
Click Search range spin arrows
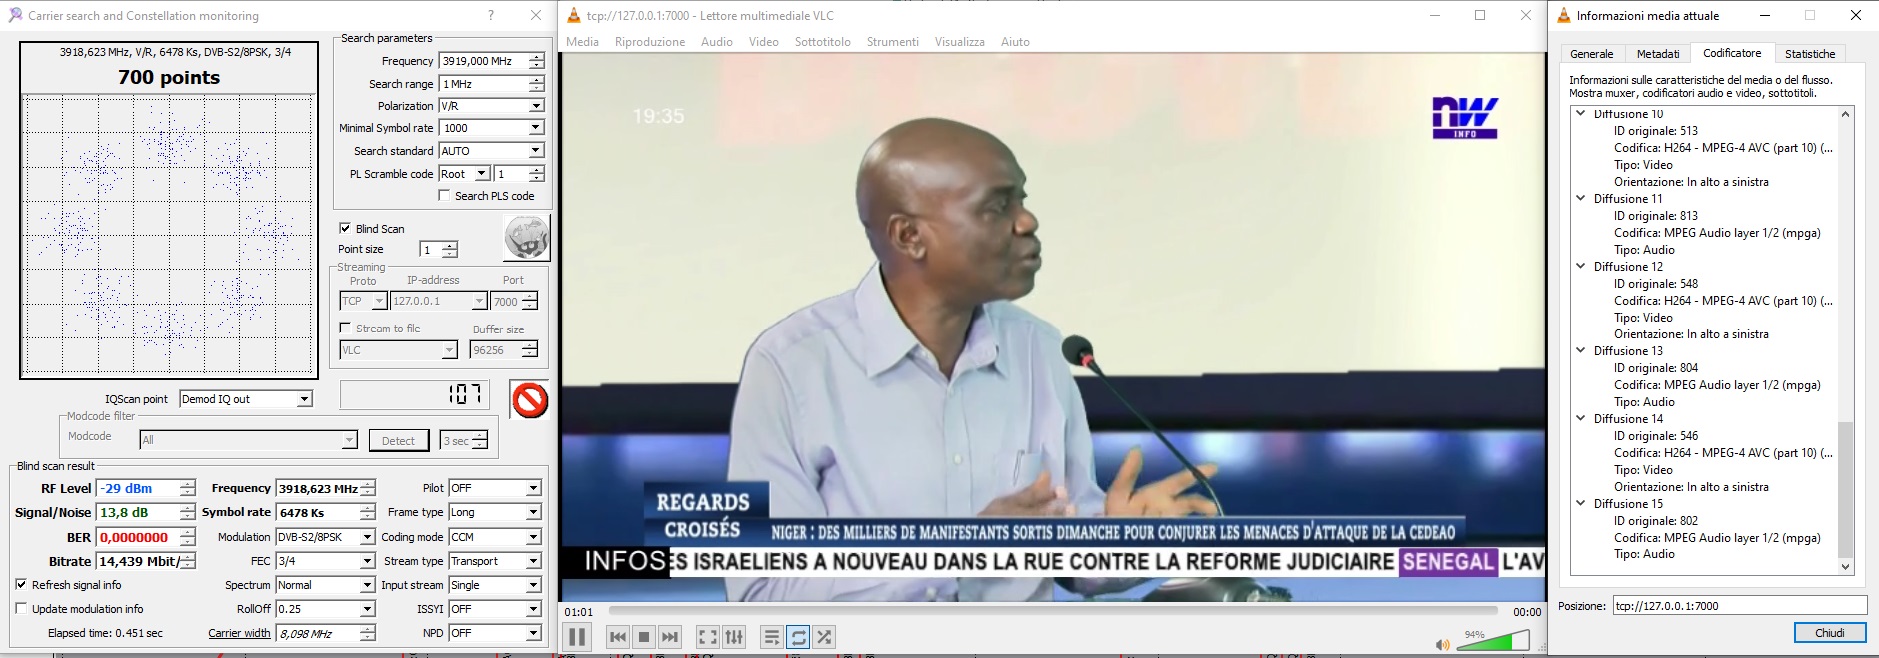(x=537, y=84)
